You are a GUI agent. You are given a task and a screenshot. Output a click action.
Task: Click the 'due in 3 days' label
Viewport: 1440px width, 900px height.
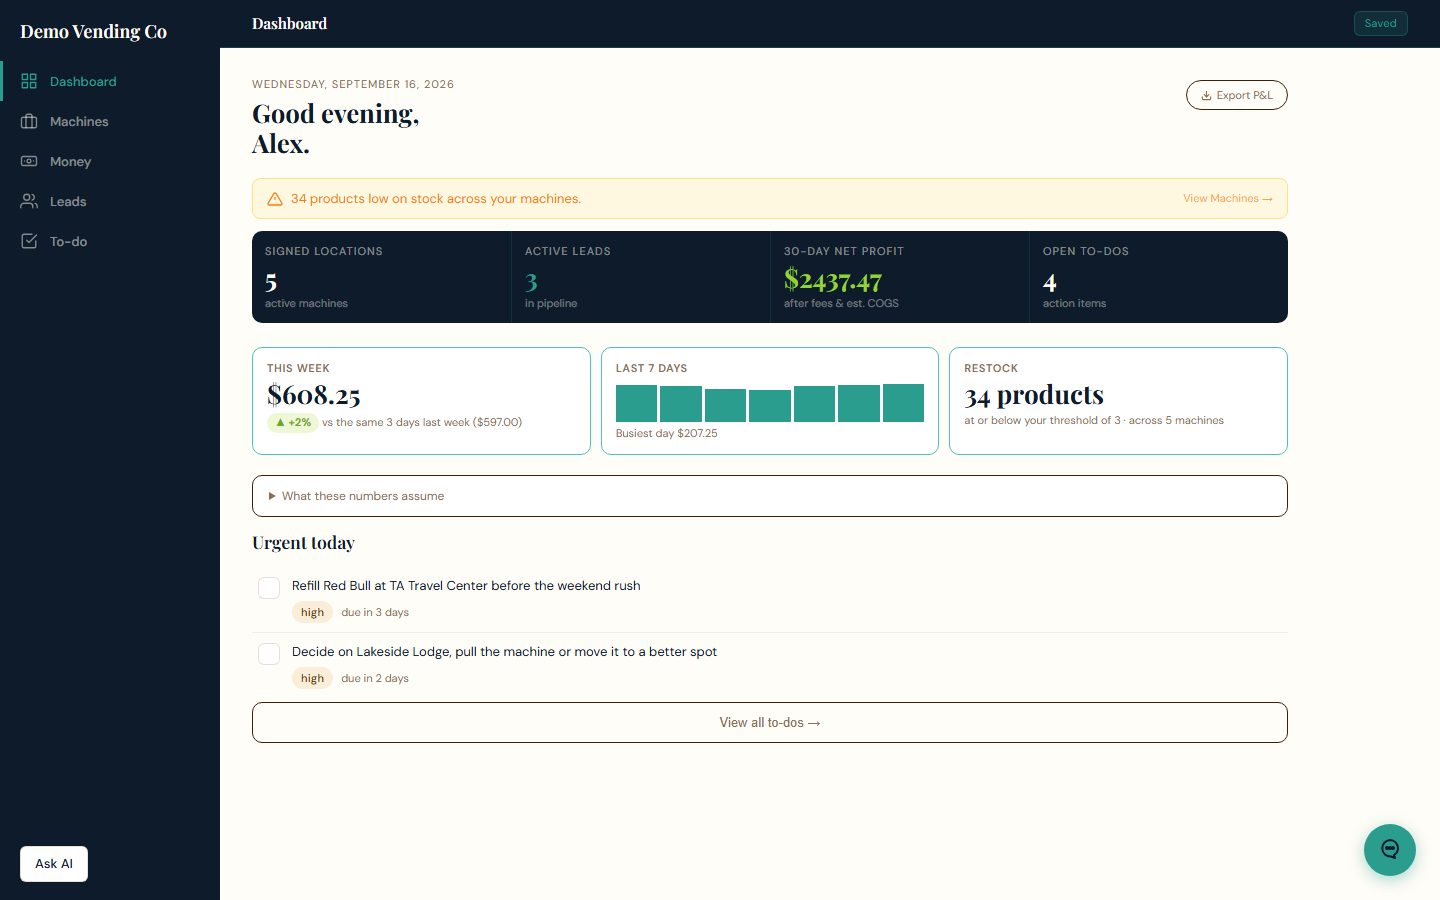[375, 612]
